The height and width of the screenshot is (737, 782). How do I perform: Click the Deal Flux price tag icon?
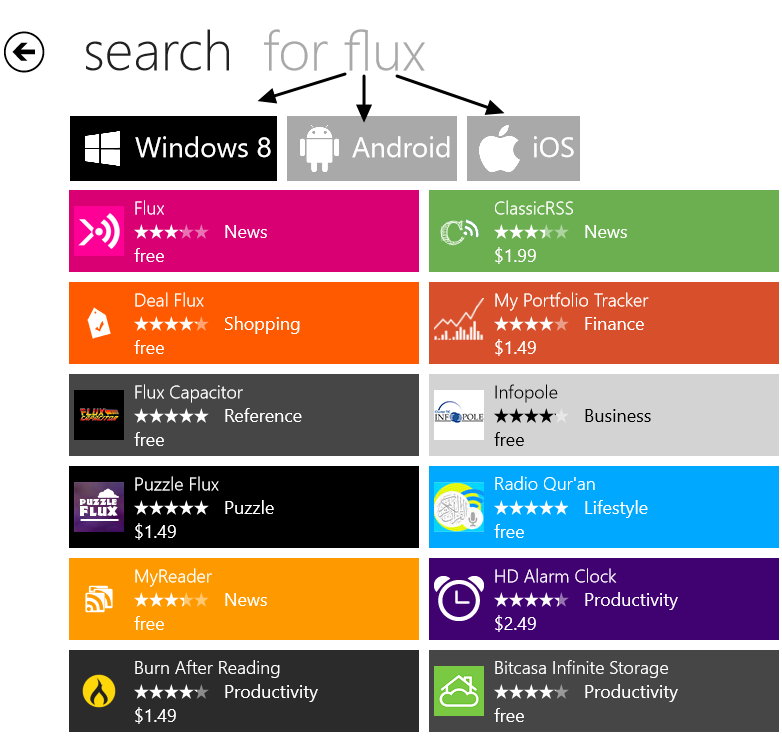[x=99, y=323]
